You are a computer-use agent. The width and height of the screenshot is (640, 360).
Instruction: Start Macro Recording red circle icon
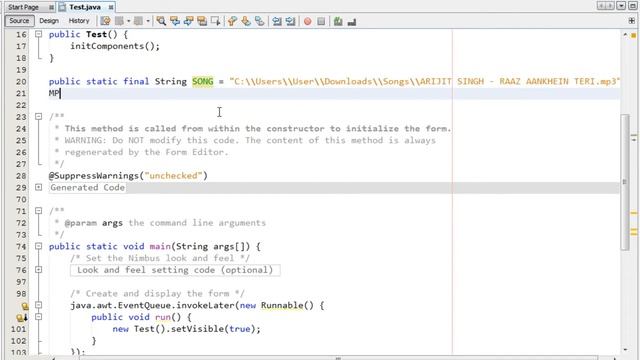tap(308, 21)
